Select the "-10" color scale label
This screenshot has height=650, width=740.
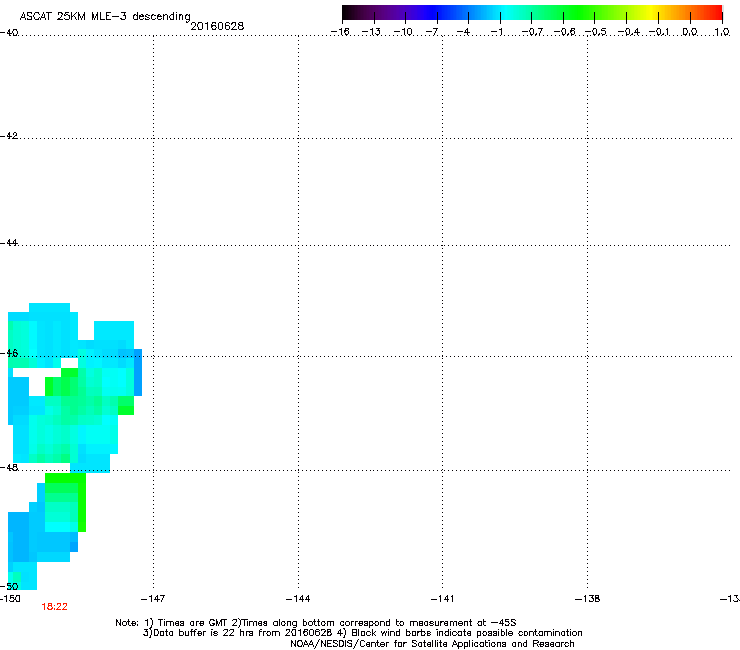coord(403,32)
